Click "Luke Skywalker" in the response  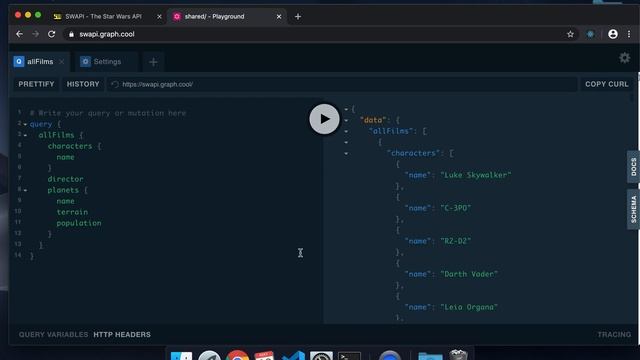(x=476, y=175)
